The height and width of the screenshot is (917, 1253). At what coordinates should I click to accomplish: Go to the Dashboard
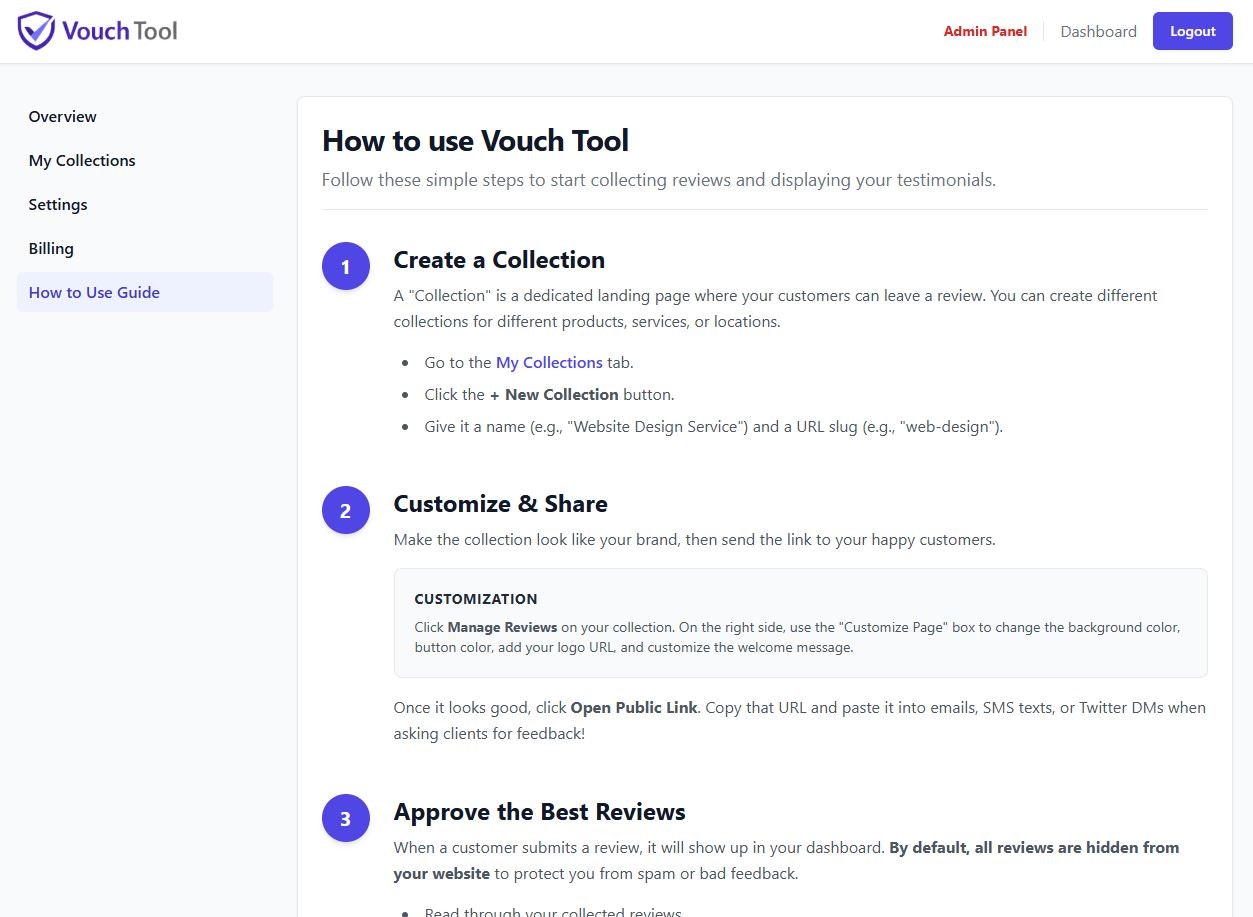point(1098,31)
